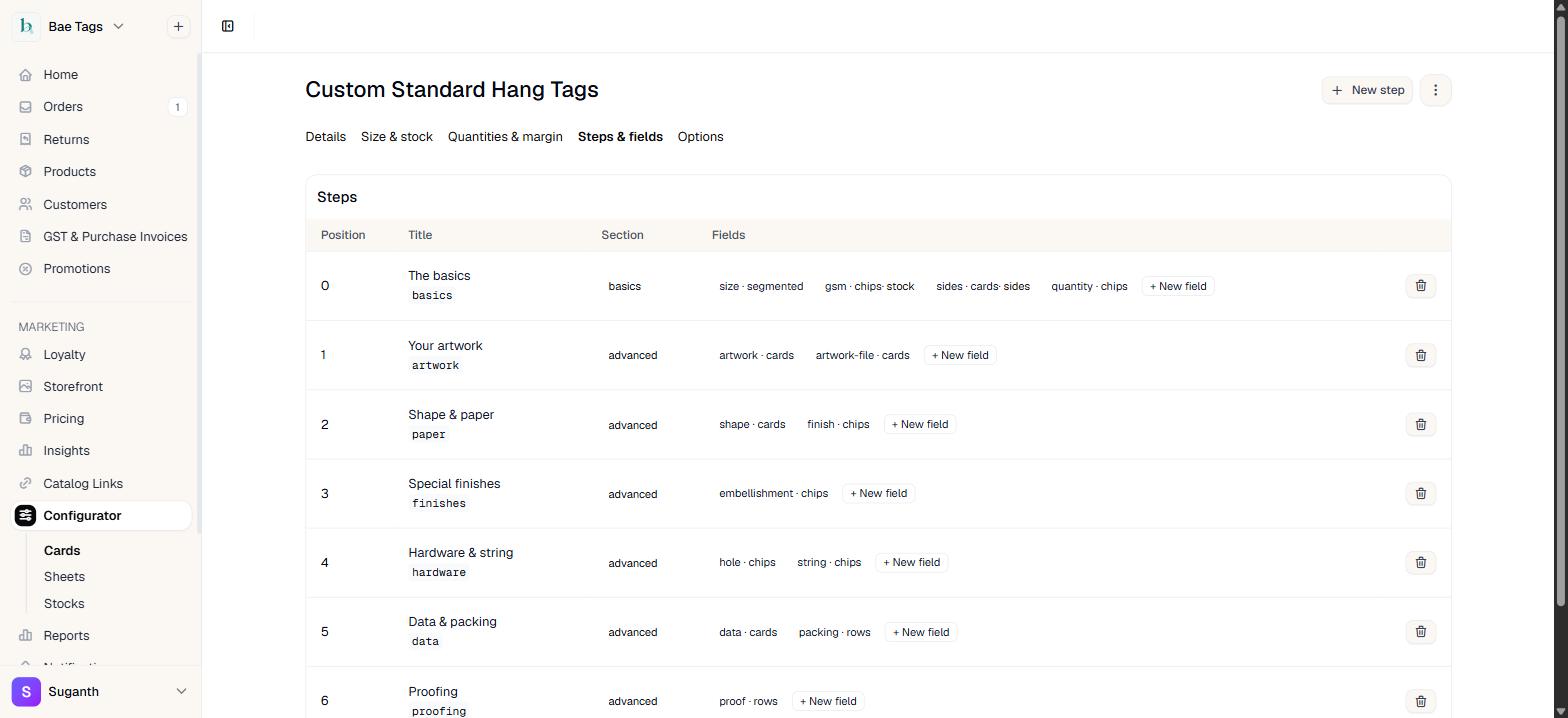Add New field to Hardware & string step
The image size is (1568, 718).
tap(912, 562)
